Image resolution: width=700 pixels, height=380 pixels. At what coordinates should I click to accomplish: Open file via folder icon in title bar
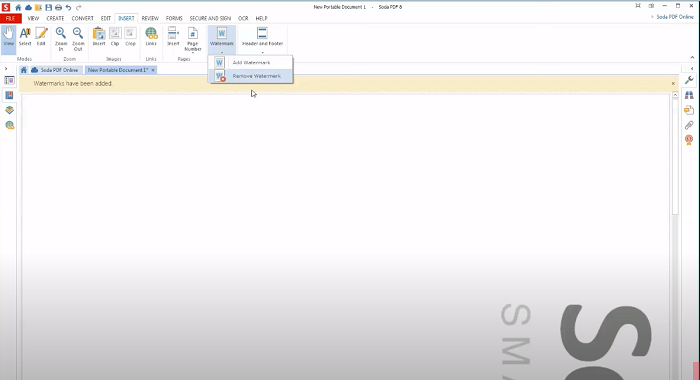point(38,7)
